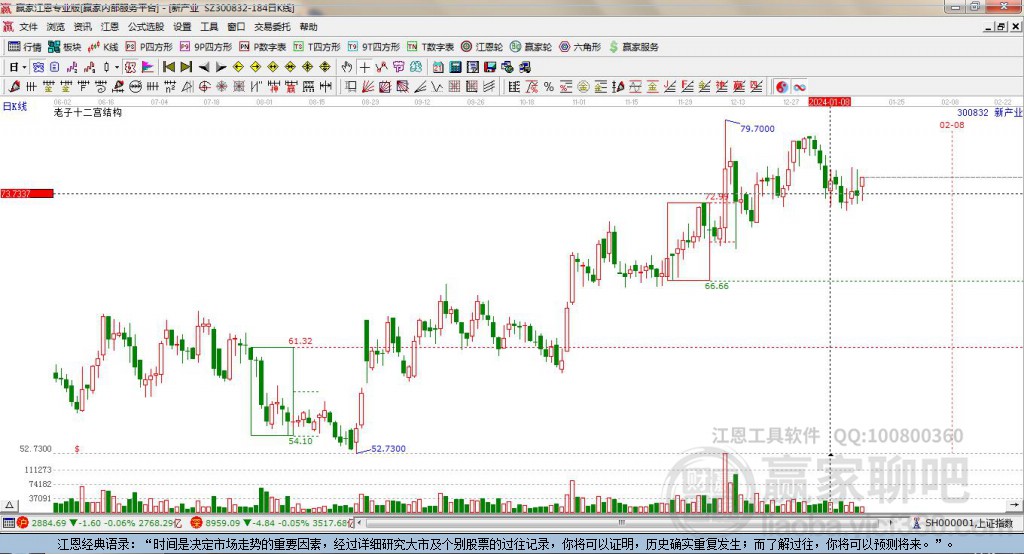Click the 79.7000 high price label

(x=757, y=129)
